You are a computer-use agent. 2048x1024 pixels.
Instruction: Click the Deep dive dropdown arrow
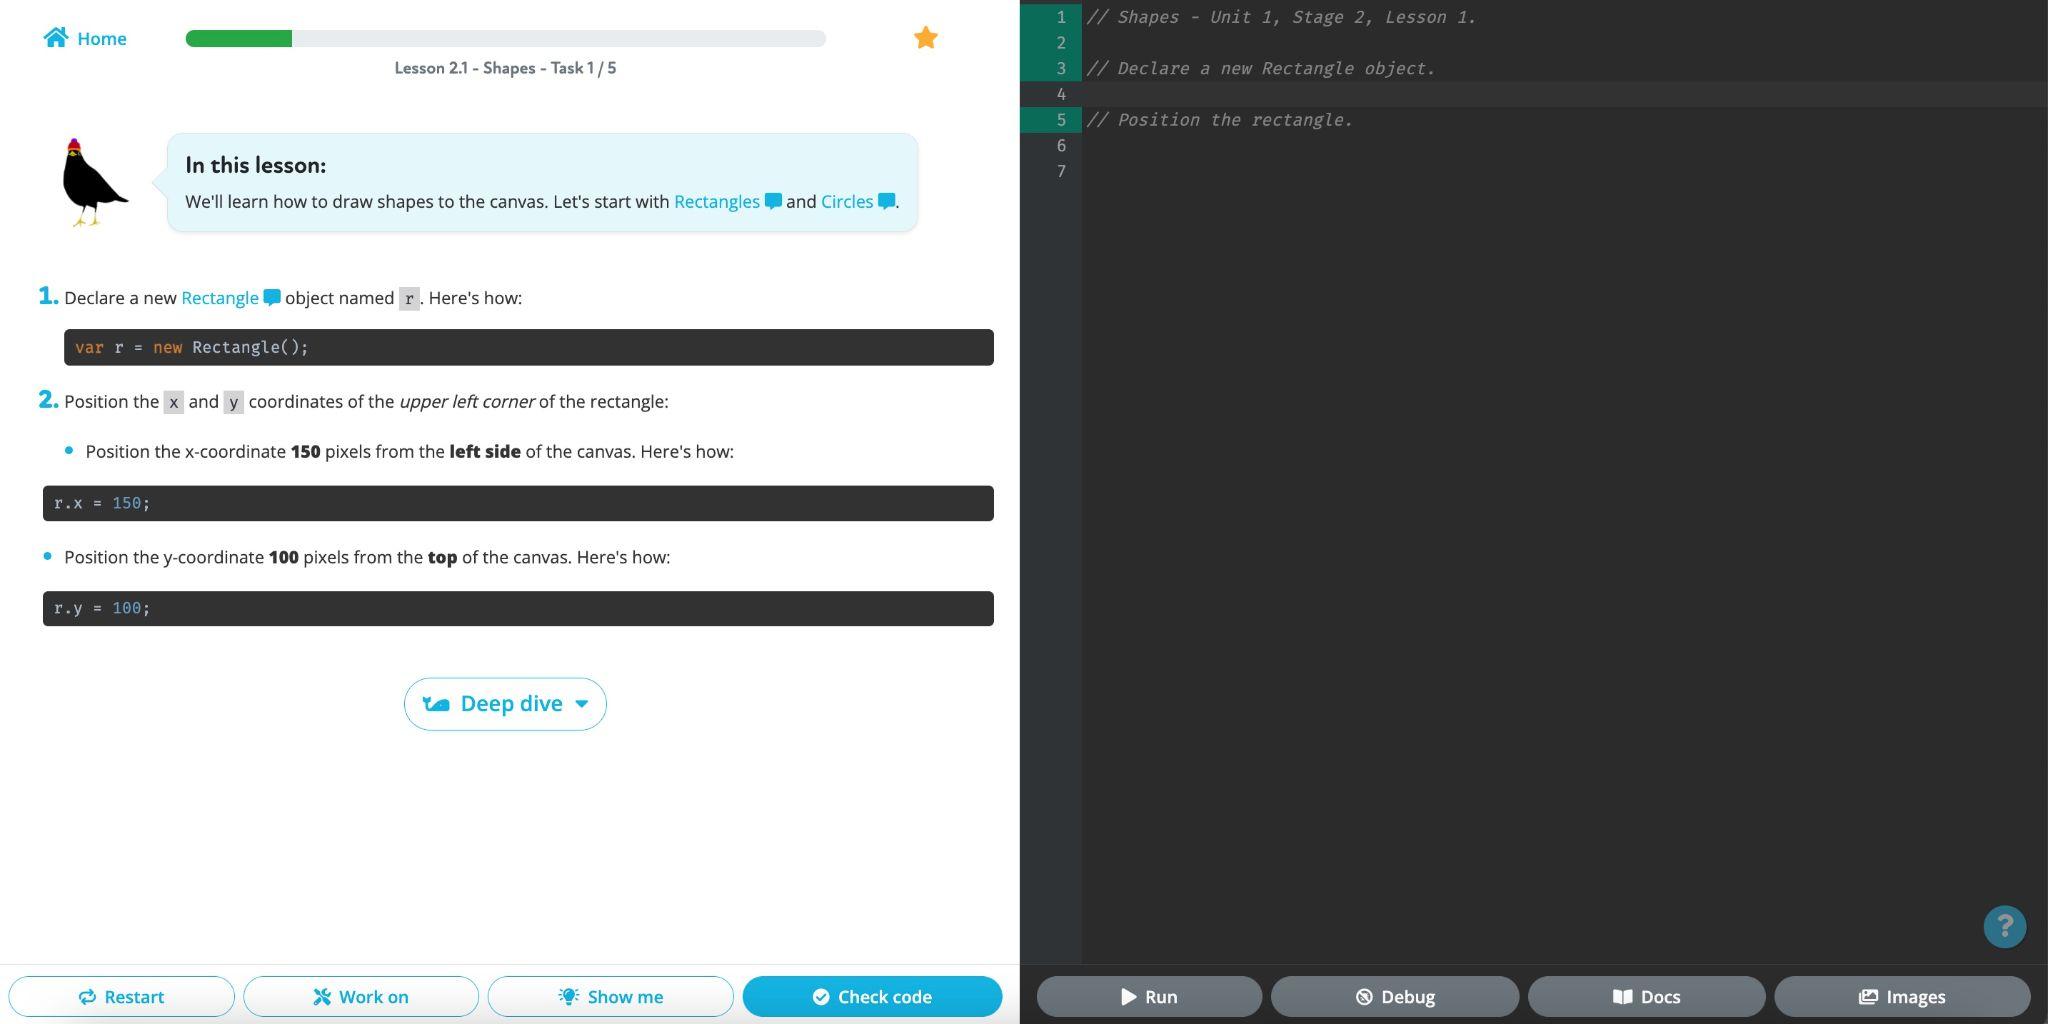pos(582,704)
